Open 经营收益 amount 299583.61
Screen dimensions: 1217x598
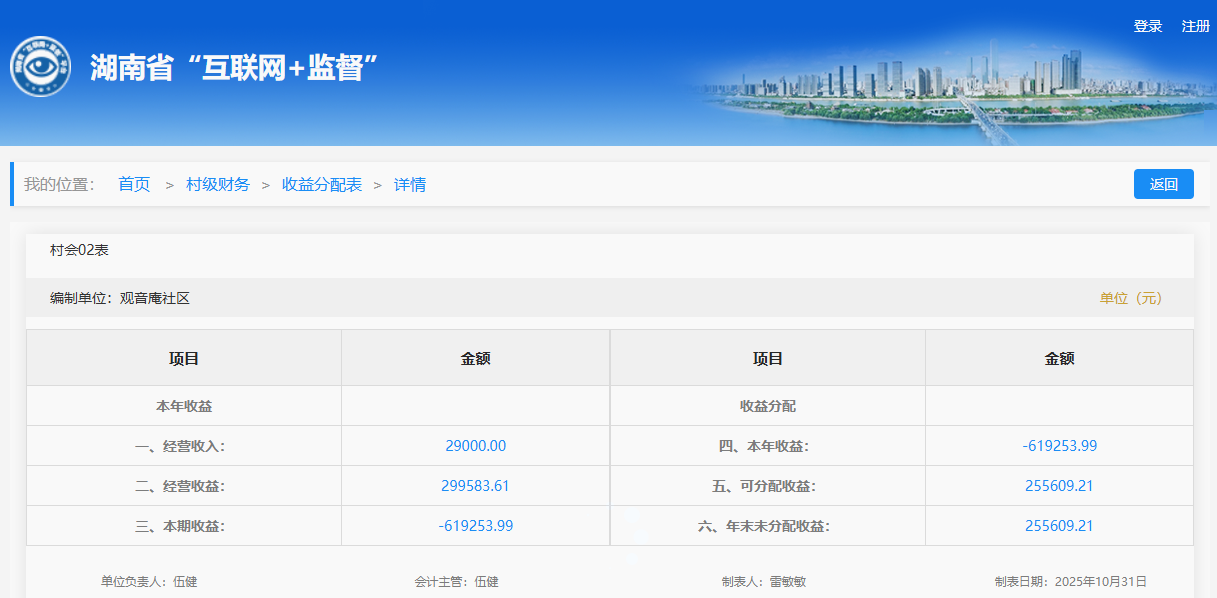click(475, 486)
